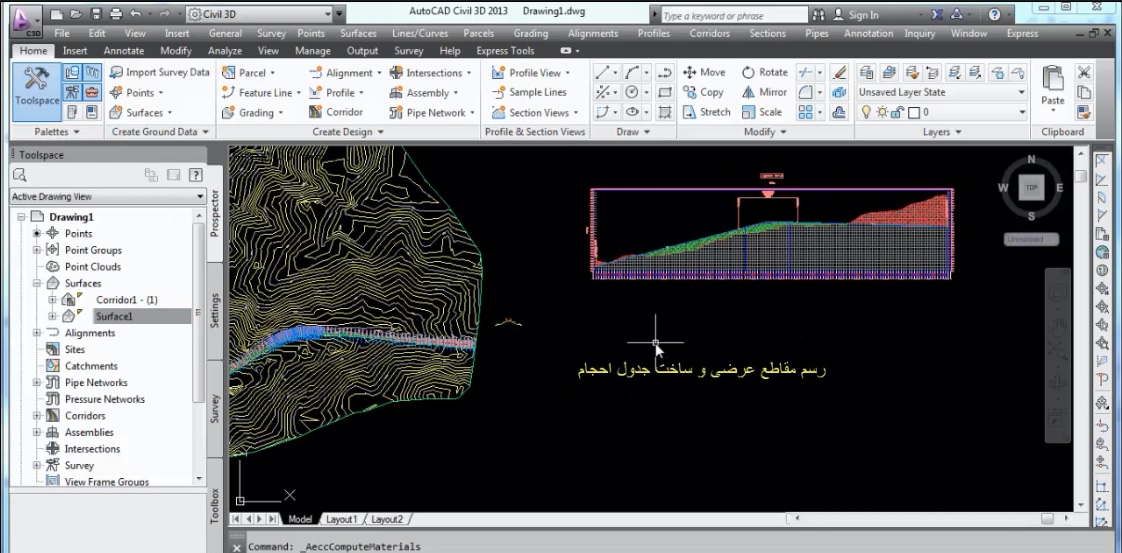Select the Rotate tool
Screen dimensions: 1122x553
point(764,72)
